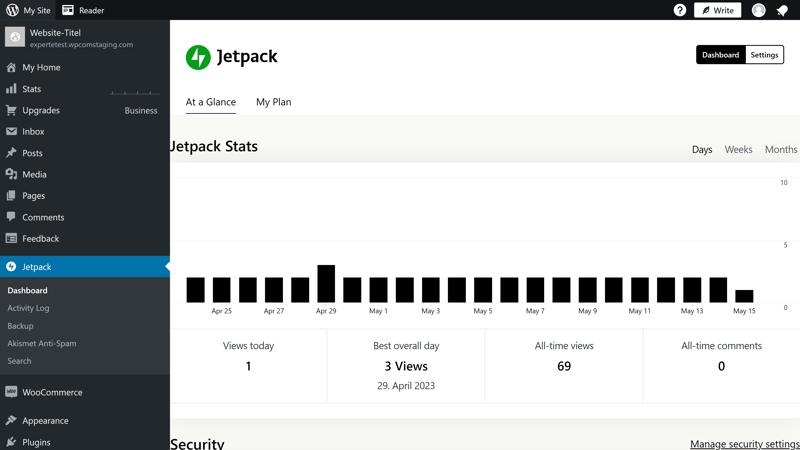
Task: Open Activity Log submenu item
Action: click(28, 308)
